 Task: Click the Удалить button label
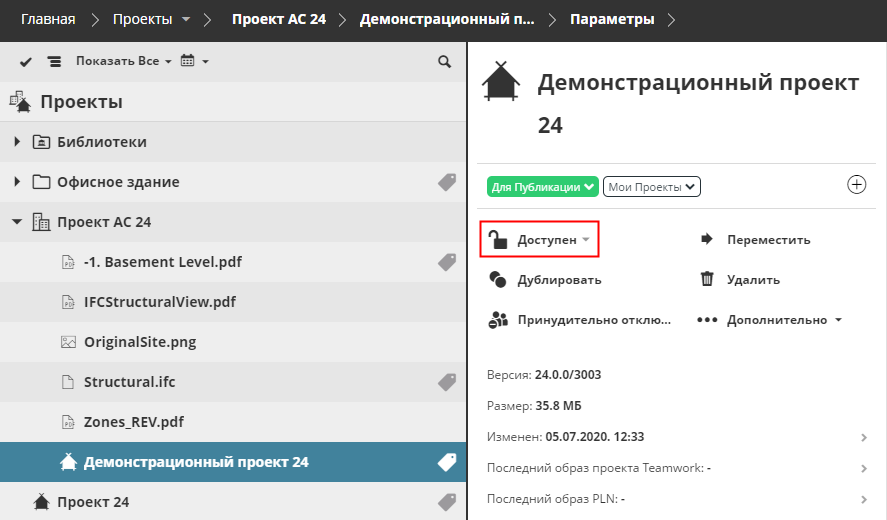coord(753,280)
